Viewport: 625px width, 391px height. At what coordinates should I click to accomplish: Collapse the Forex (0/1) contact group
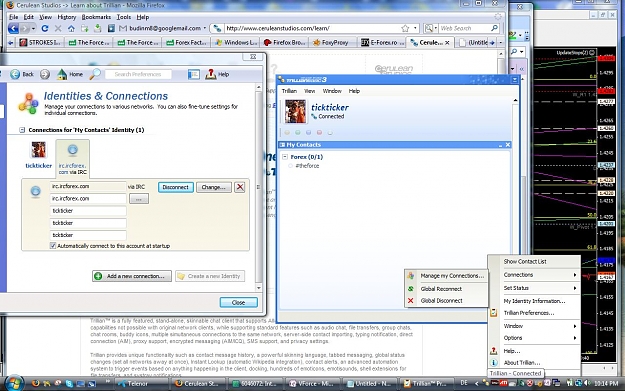click(x=285, y=157)
